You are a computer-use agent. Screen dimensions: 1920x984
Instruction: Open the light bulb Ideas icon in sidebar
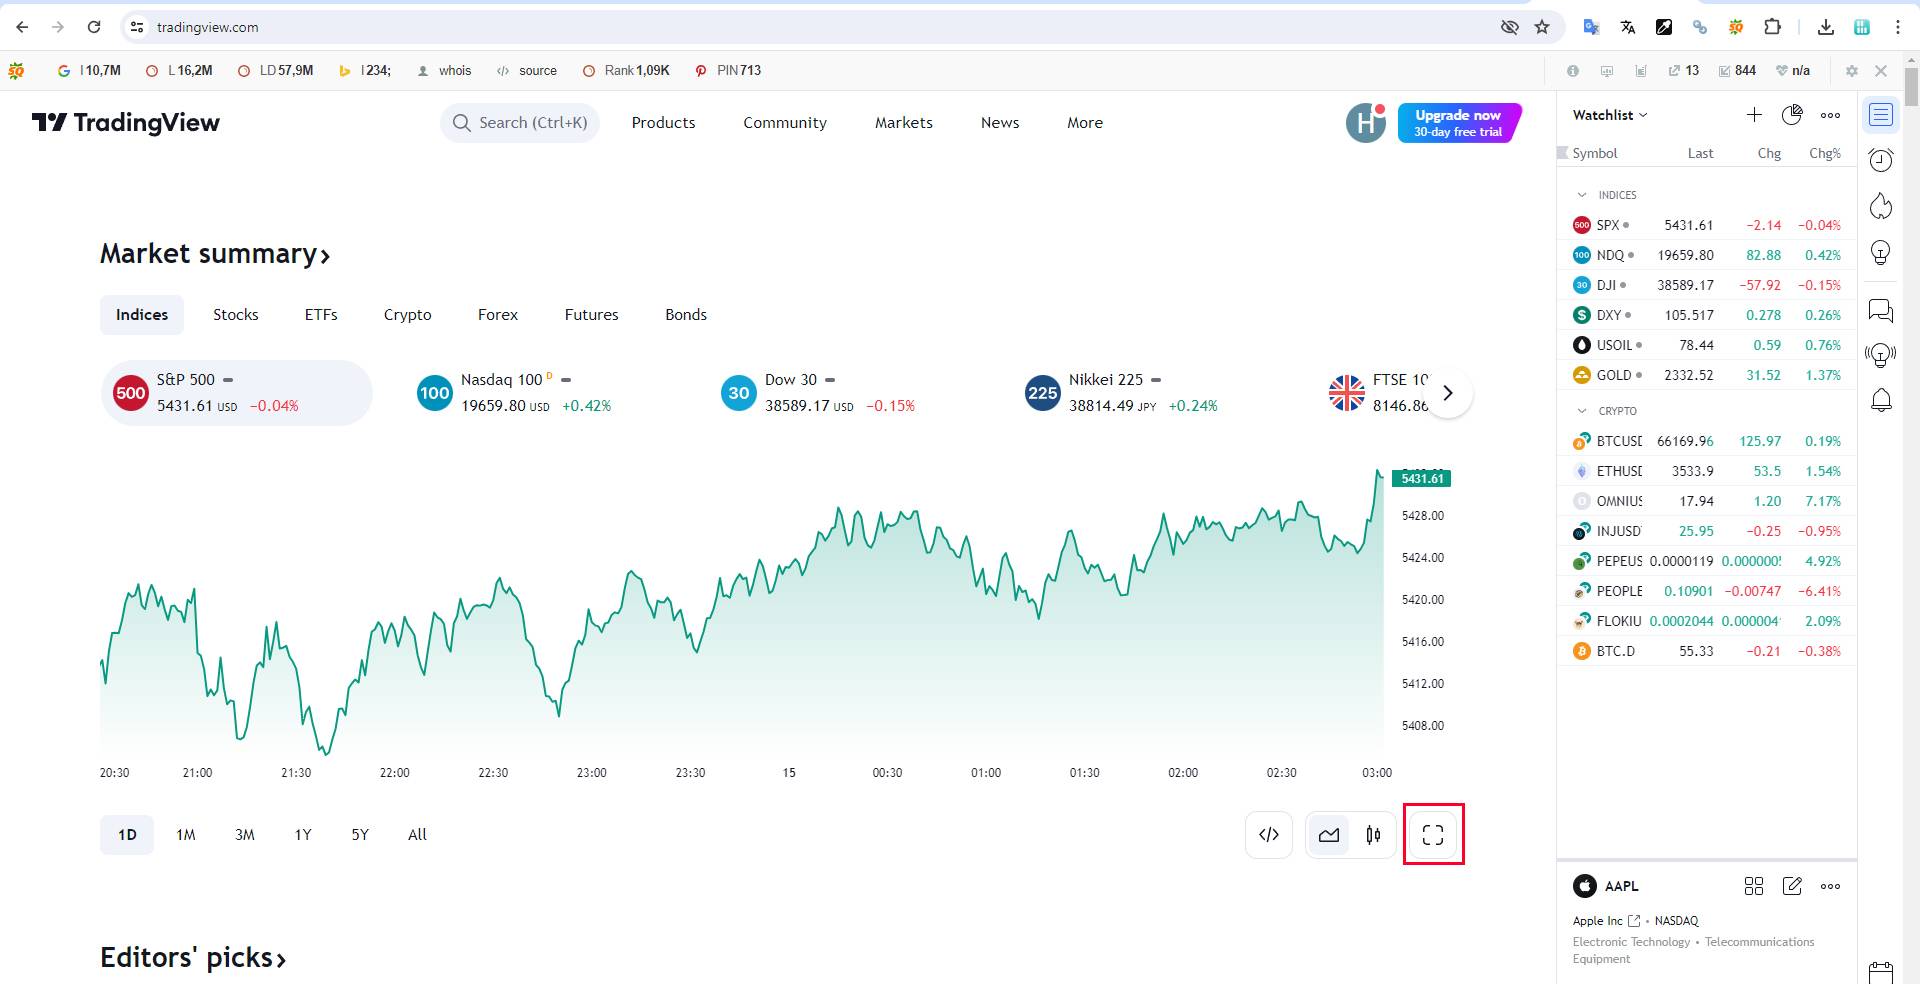tap(1881, 253)
